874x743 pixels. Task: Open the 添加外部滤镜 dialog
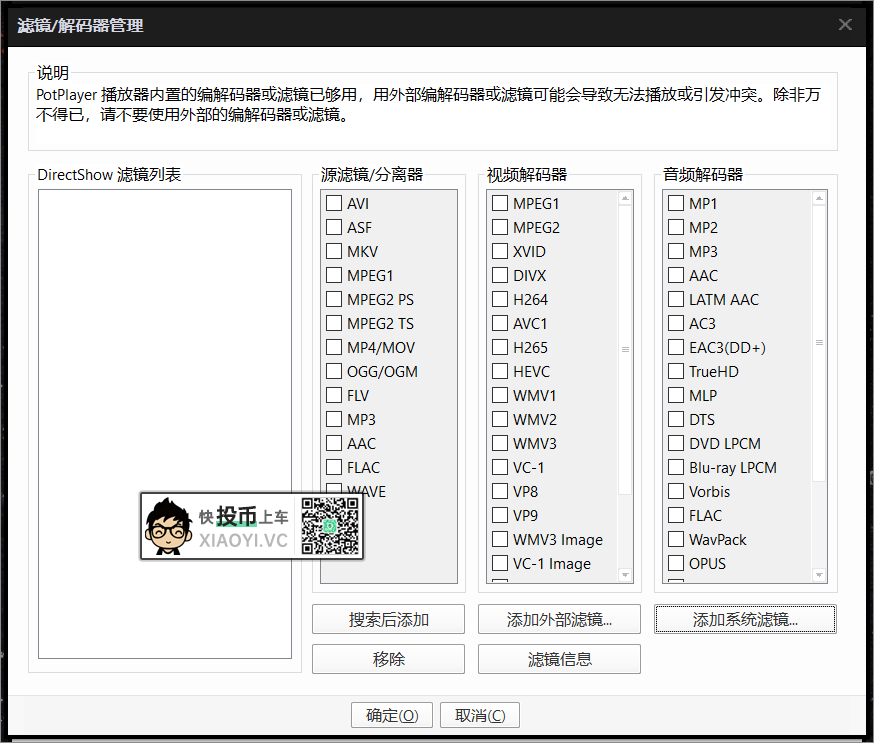tap(558, 618)
